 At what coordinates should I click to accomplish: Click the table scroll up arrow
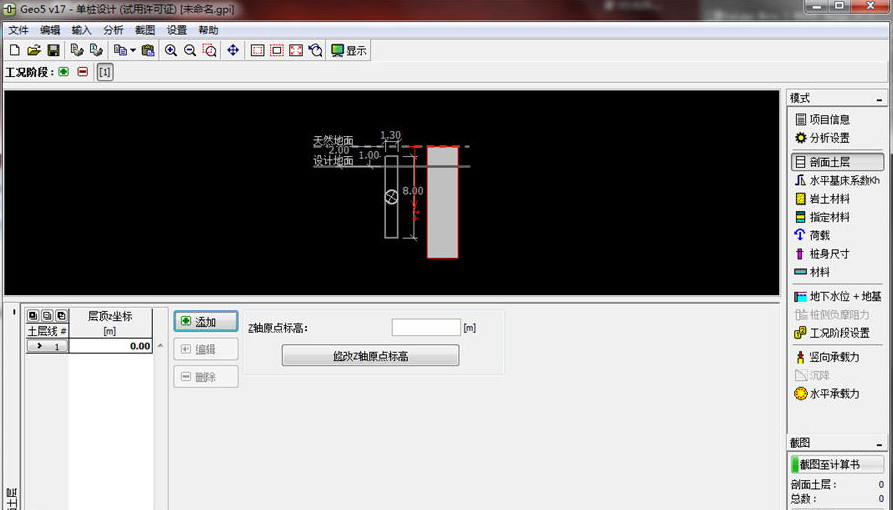click(x=160, y=345)
